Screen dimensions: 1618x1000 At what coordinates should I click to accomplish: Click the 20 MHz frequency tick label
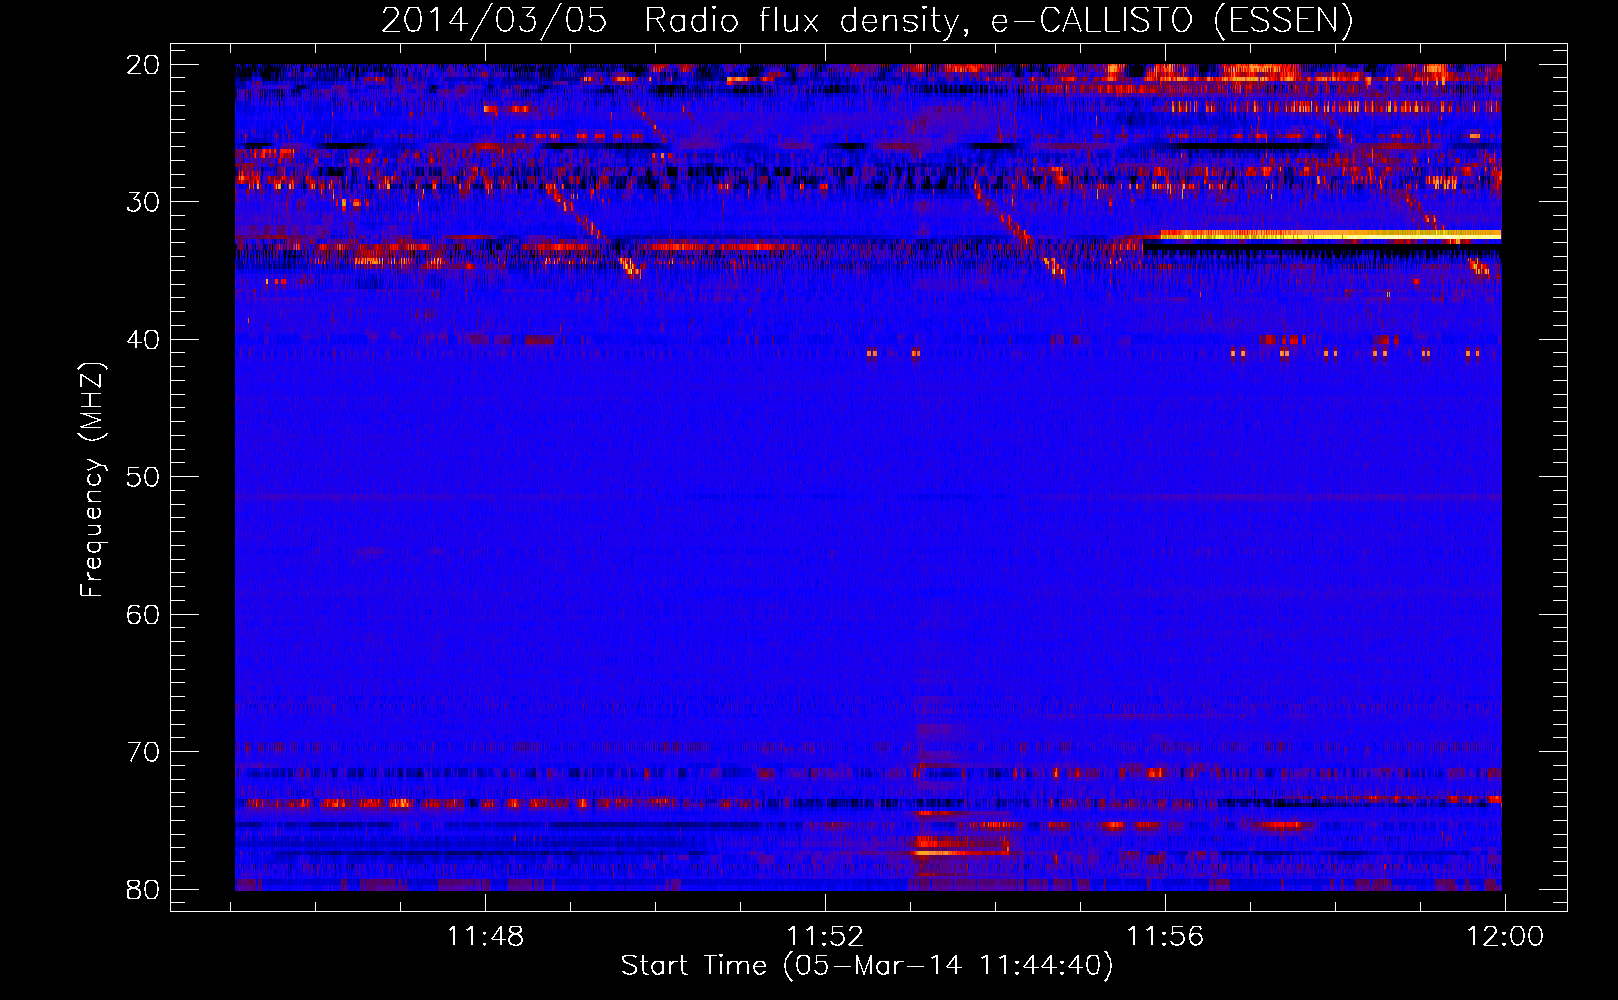click(143, 65)
